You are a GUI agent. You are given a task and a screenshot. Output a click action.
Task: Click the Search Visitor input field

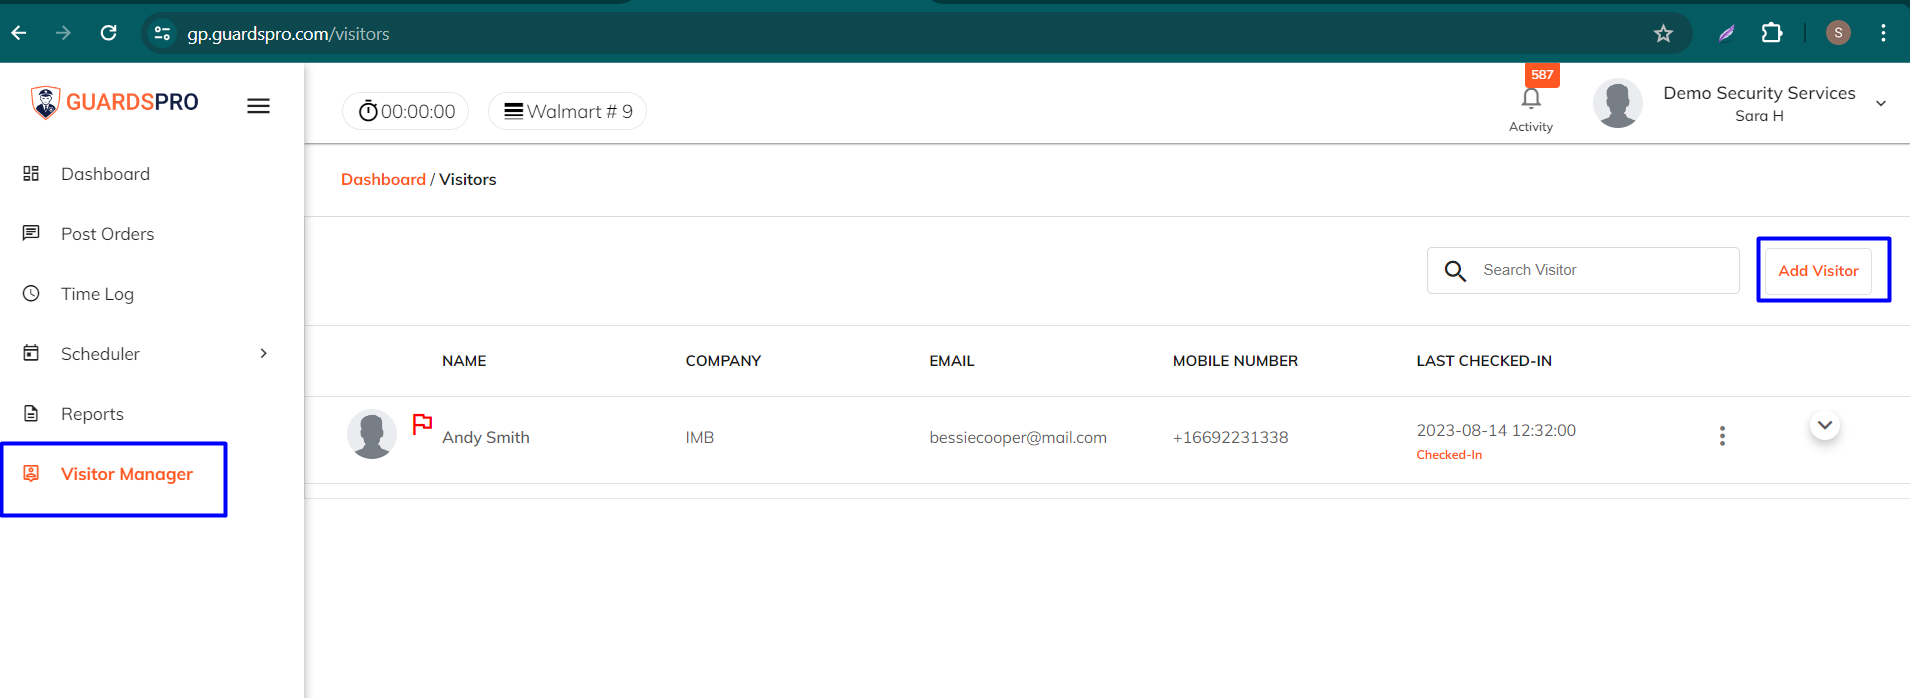point(1583,271)
